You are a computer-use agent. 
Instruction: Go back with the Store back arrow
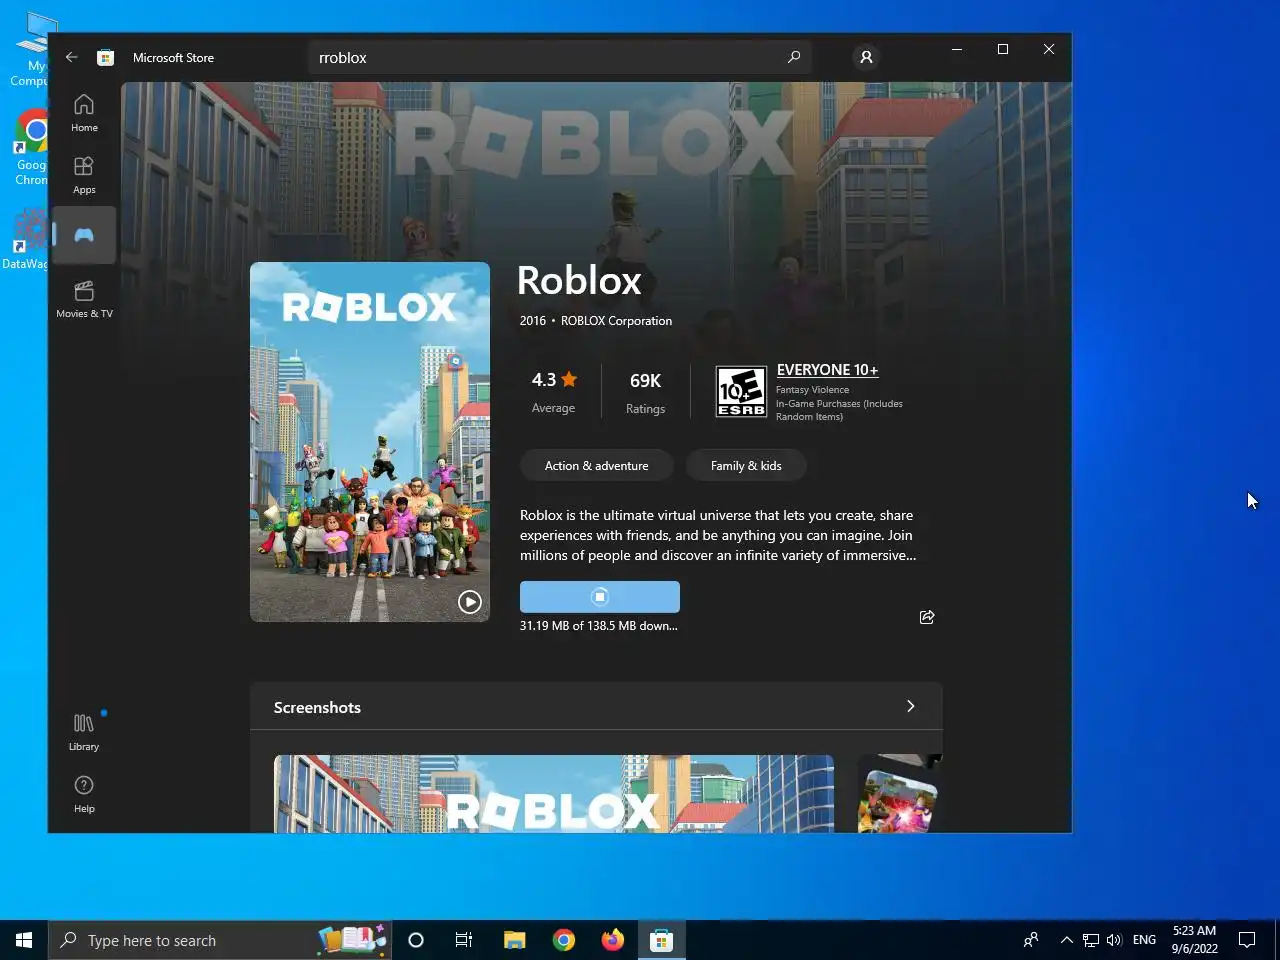point(71,57)
